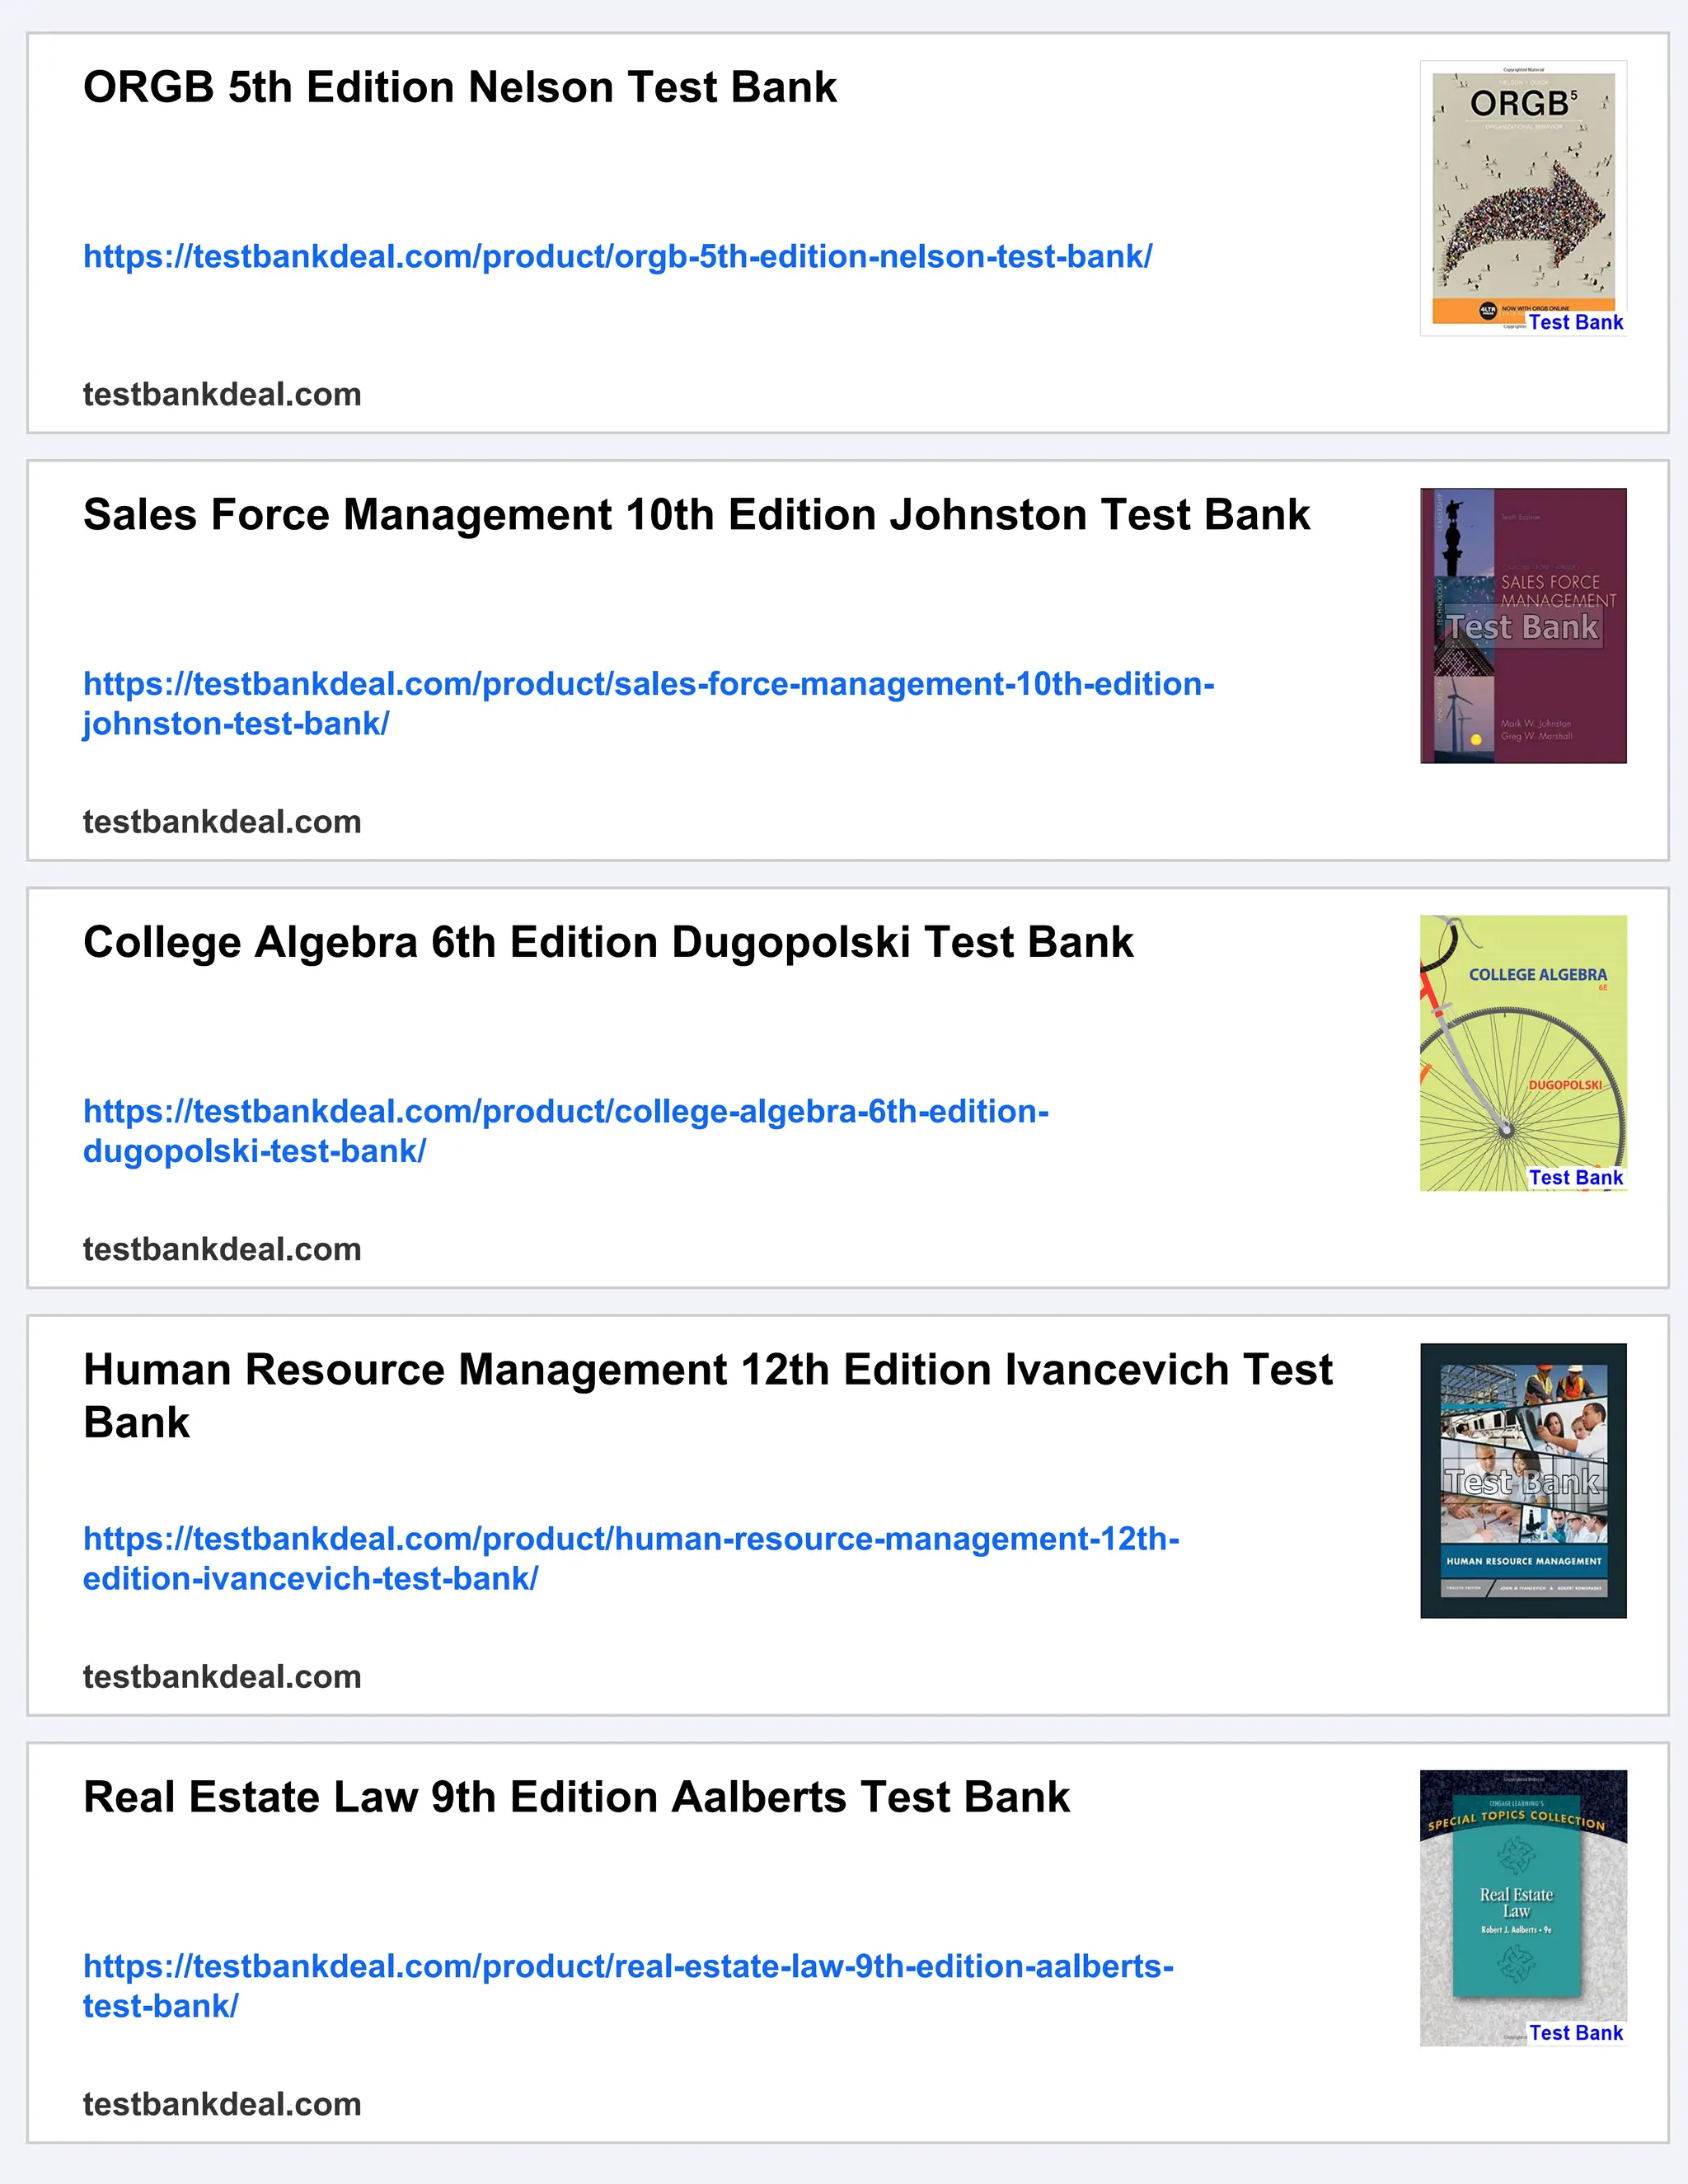
Task: Follow the College Algebra Dugopolski test bank link
Action: [x=566, y=1131]
